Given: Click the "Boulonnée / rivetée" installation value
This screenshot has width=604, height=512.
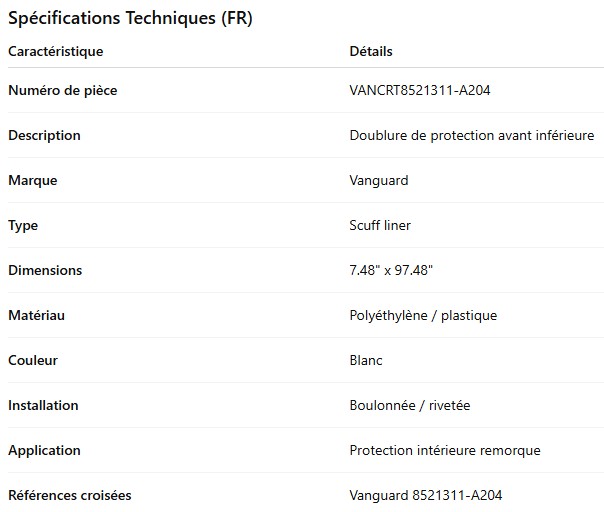Looking at the screenshot, I should point(410,406).
